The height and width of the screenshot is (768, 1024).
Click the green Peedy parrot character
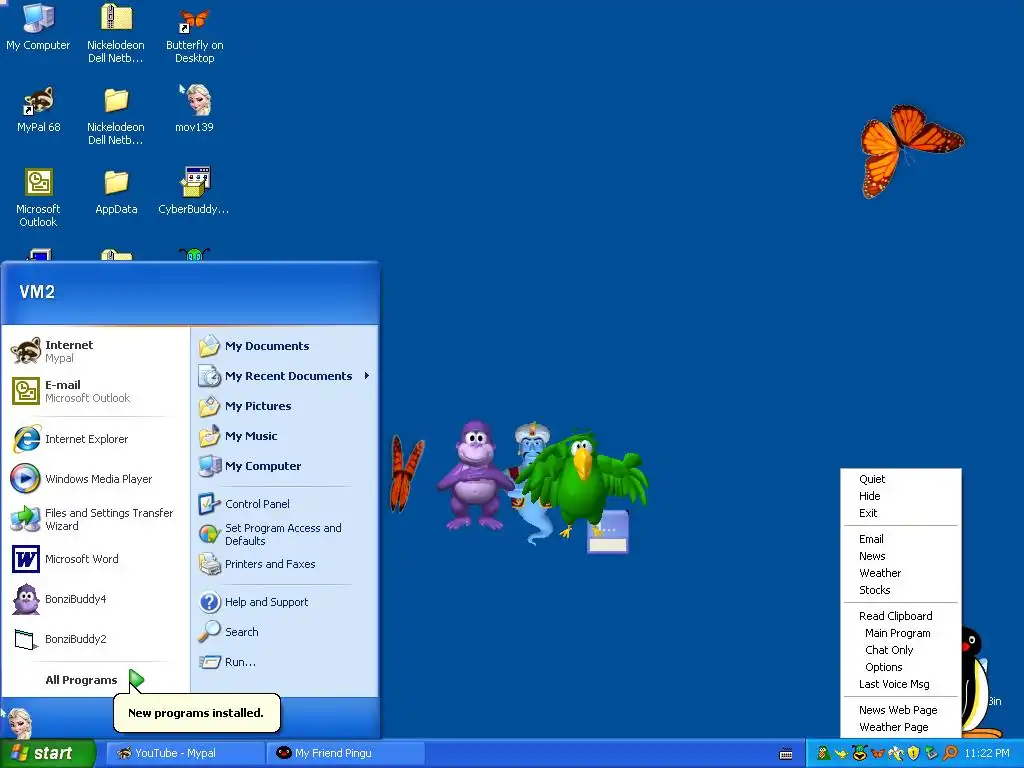coord(583,482)
